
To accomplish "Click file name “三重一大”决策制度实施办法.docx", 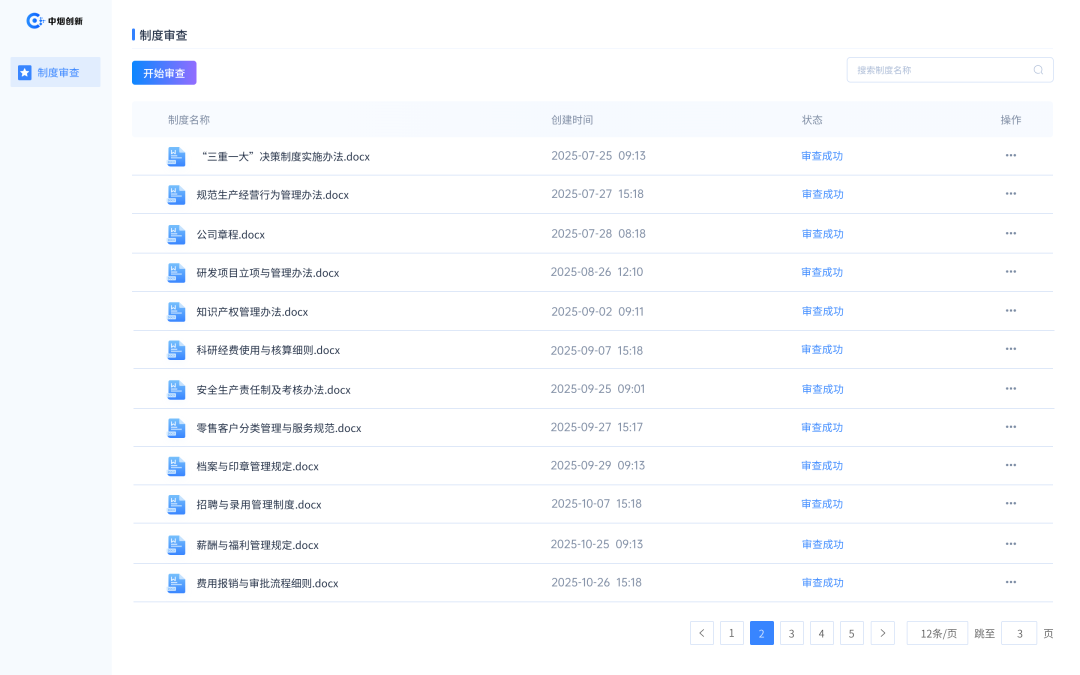I will point(284,157).
